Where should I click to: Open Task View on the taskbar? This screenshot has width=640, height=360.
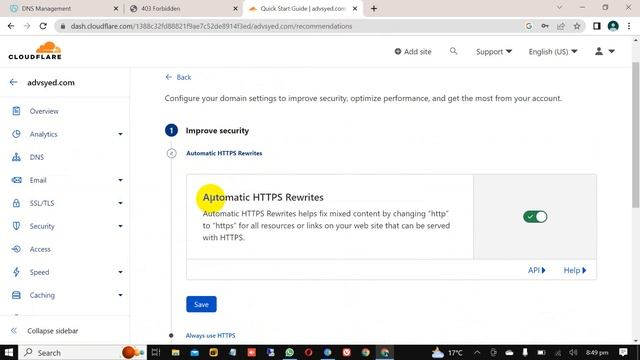pos(156,352)
